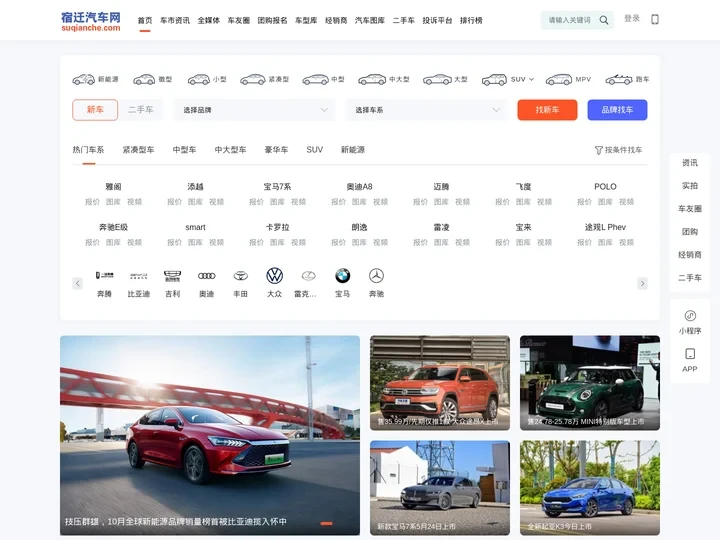
Task: Select the 紧凑型 car type icon
Action: point(253,79)
